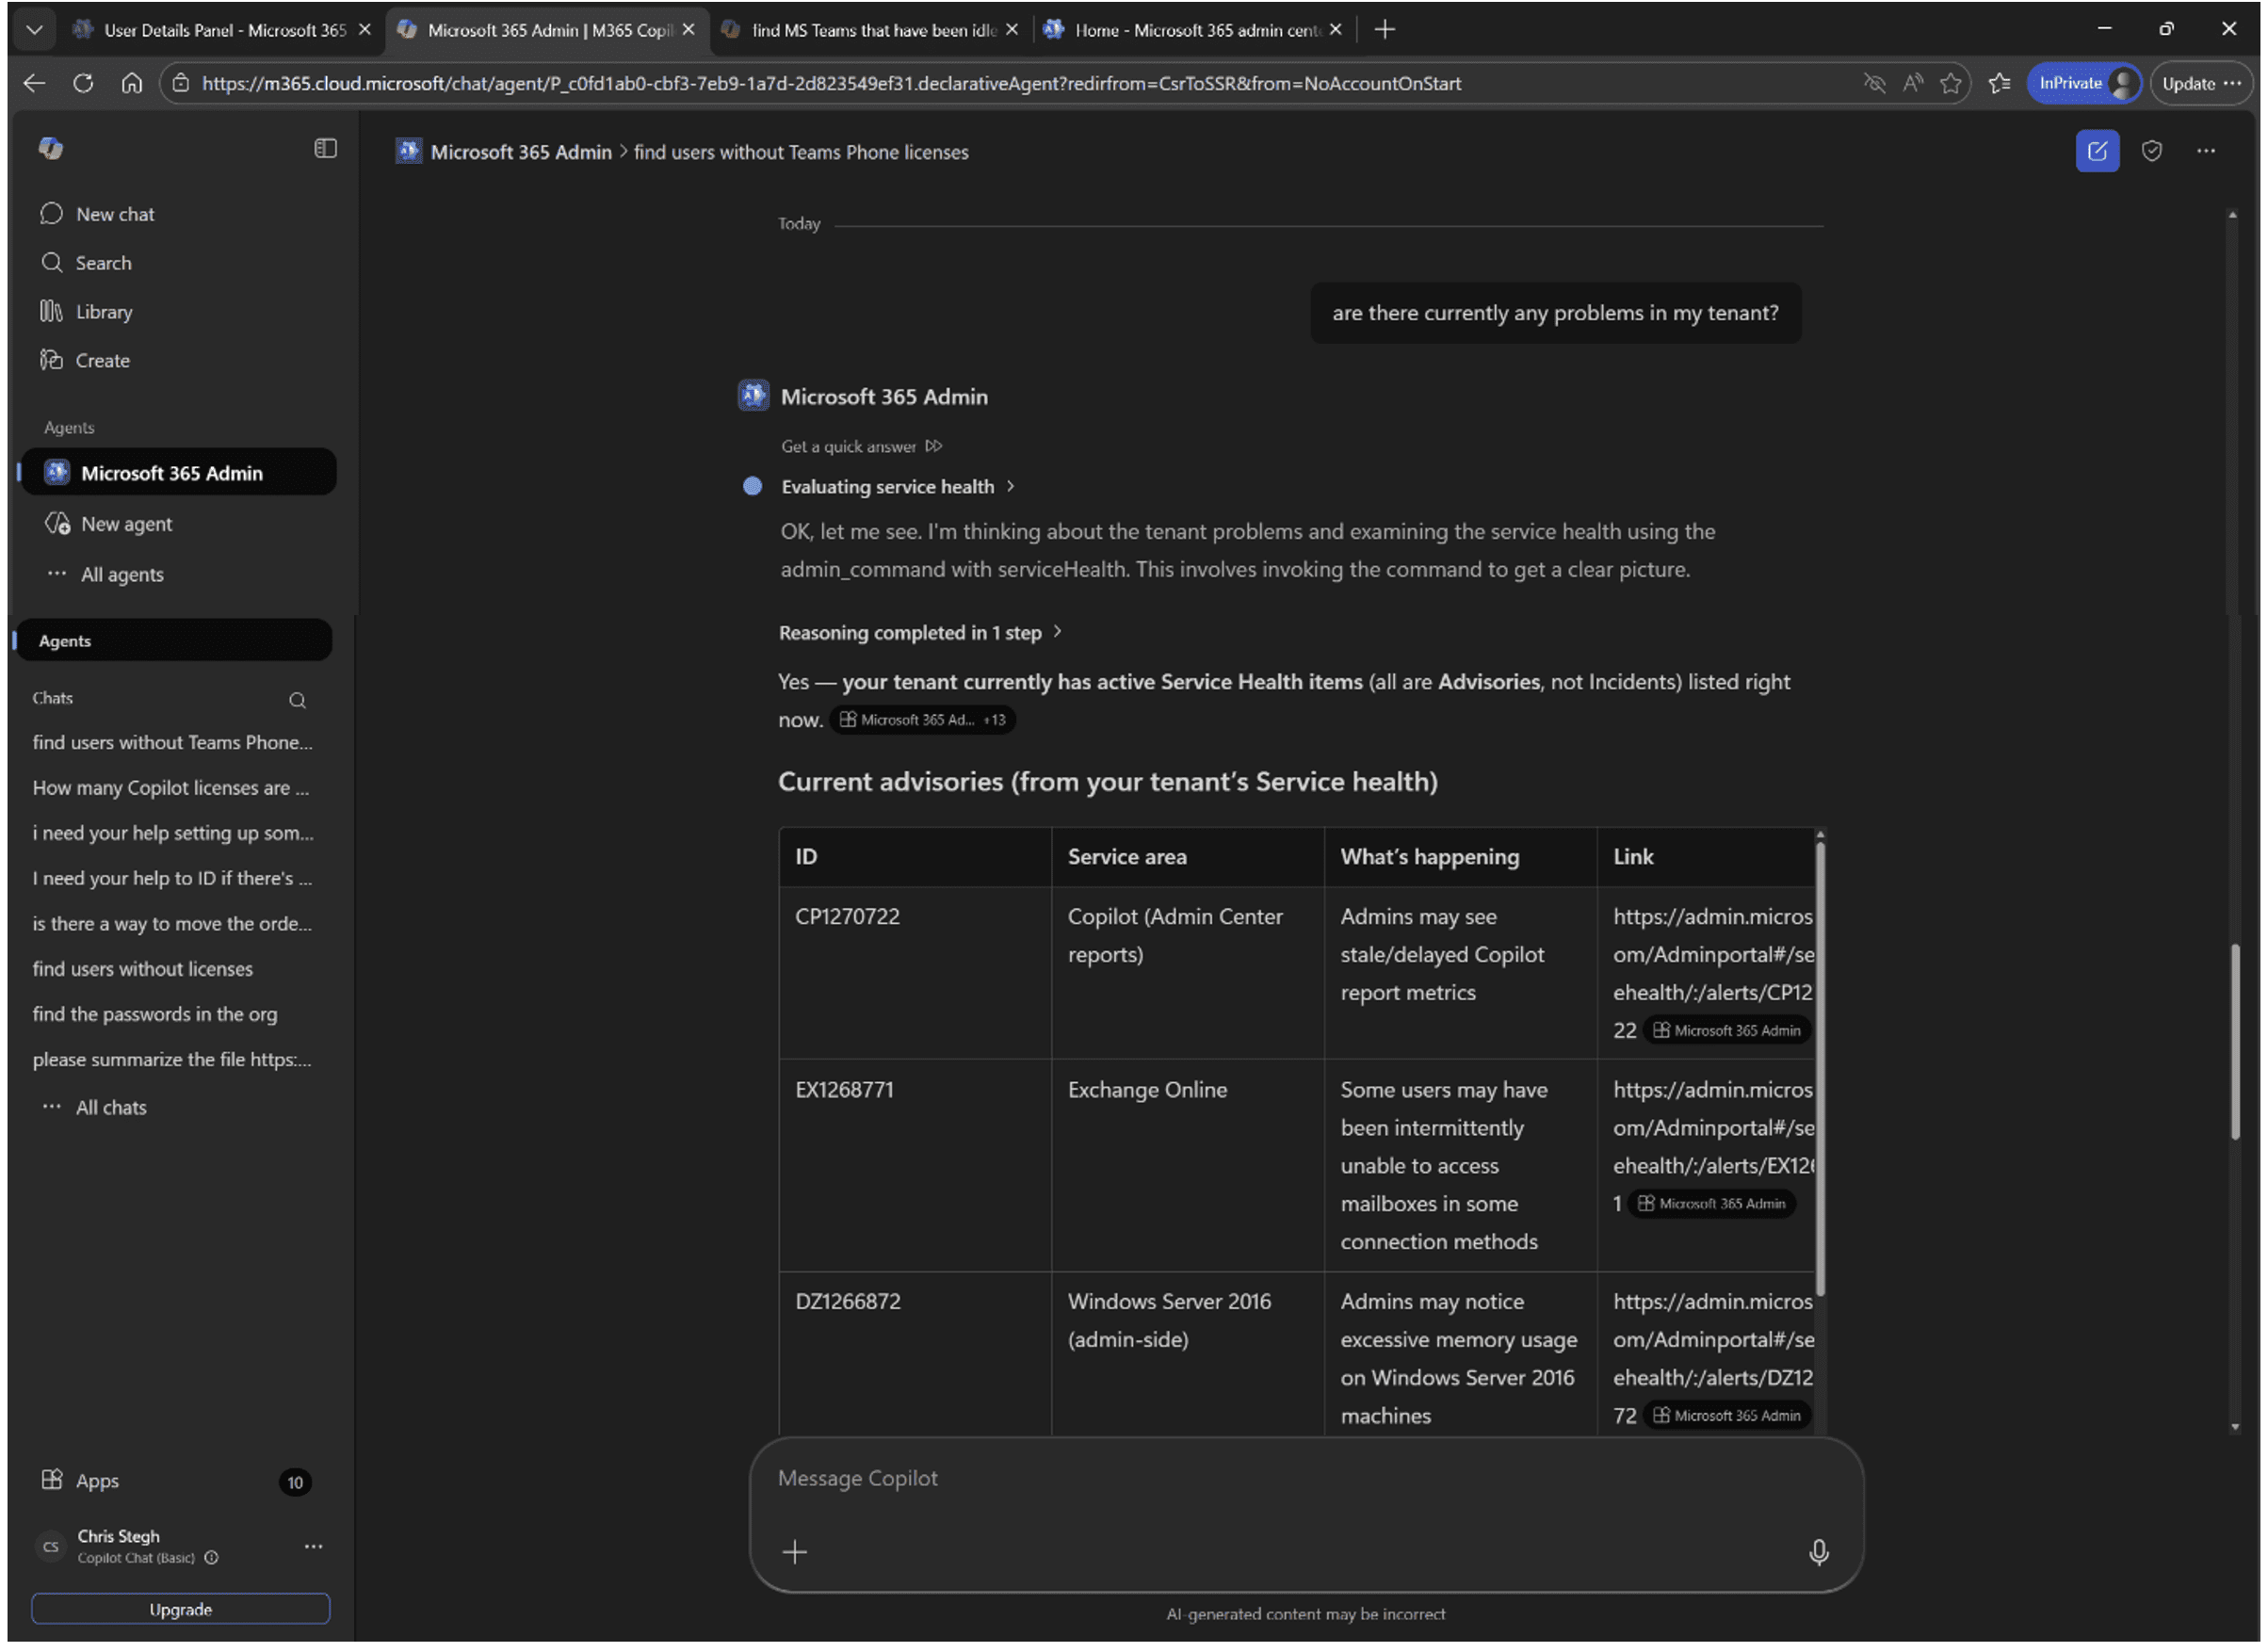Click the Upgrade button
The width and height of the screenshot is (2268, 1652).
pyautogui.click(x=180, y=1610)
